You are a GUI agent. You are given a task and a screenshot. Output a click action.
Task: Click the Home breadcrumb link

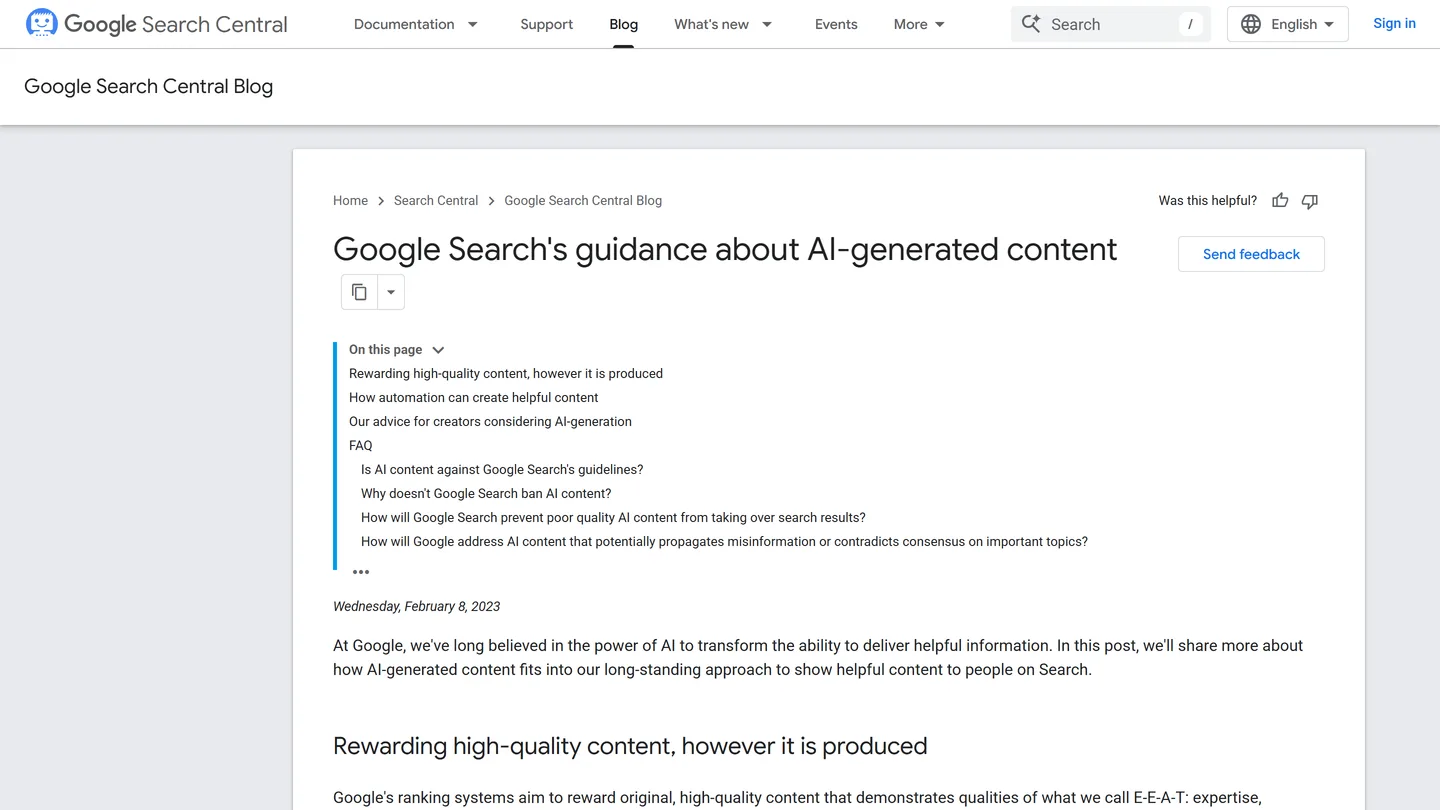351,200
